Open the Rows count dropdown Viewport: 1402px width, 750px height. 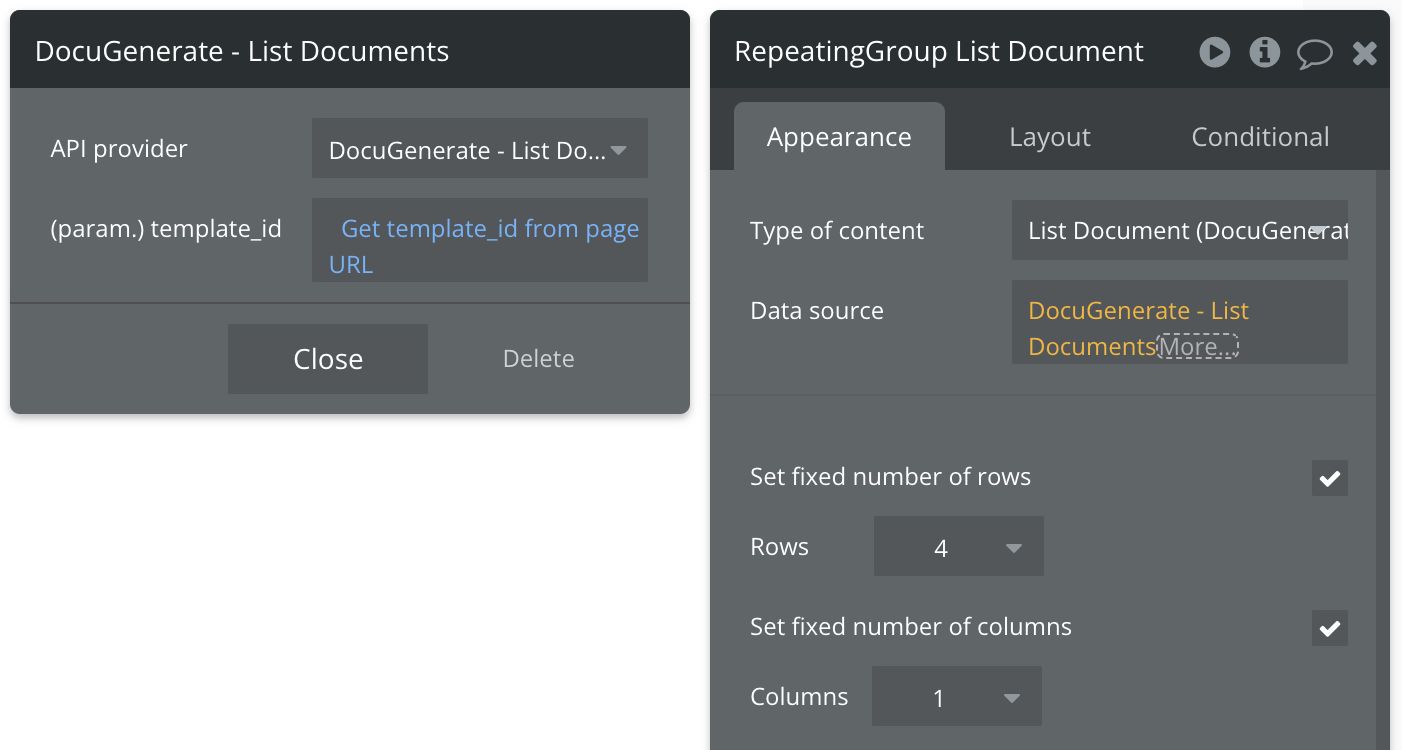[x=959, y=546]
